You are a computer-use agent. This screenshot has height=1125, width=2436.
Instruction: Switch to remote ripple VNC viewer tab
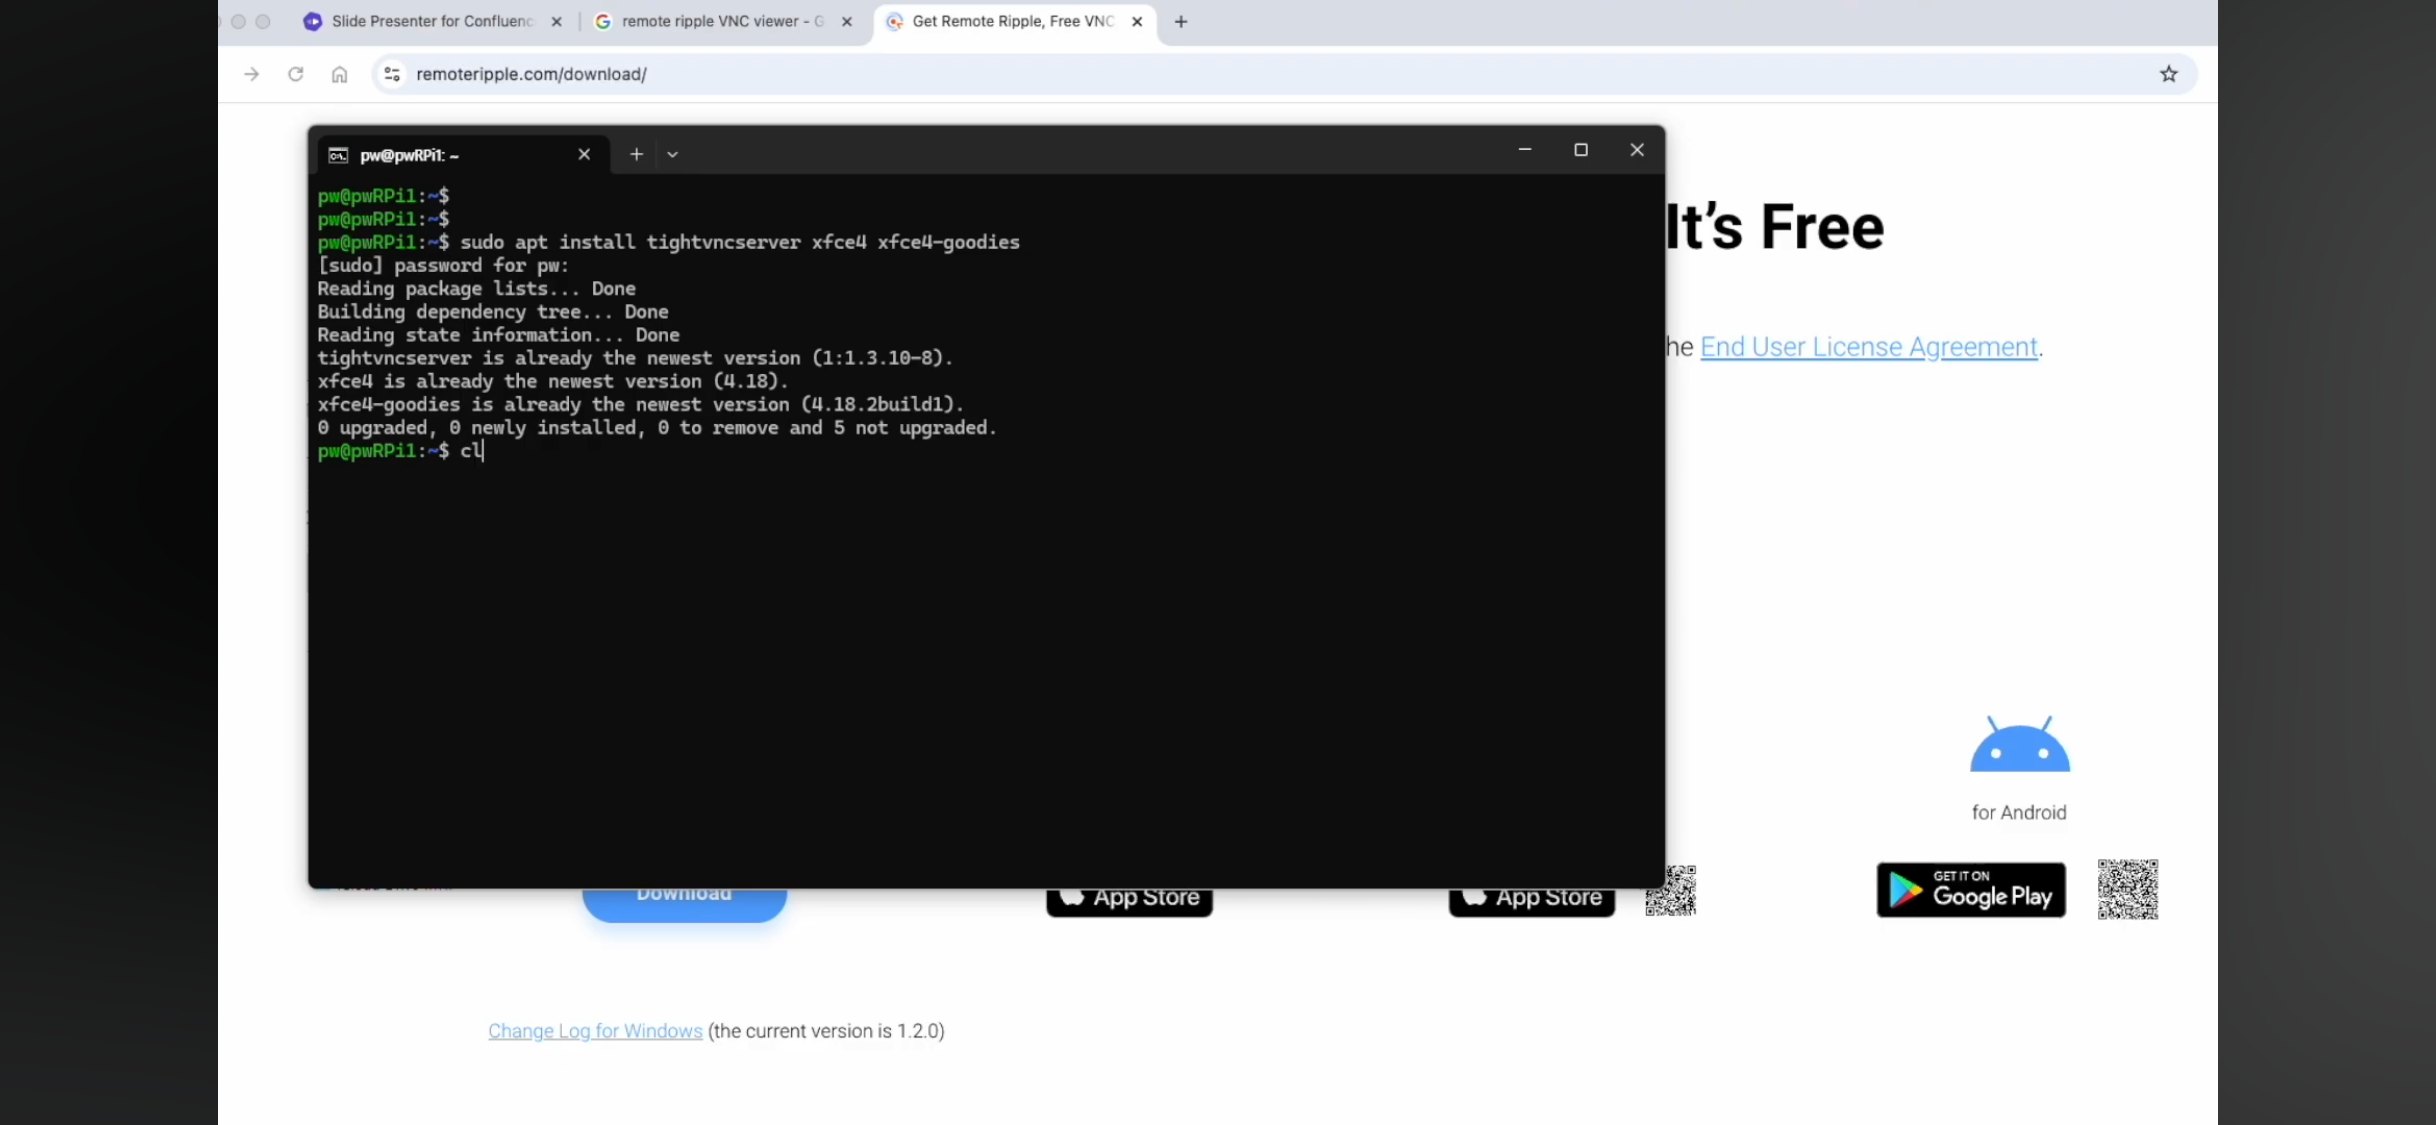(x=720, y=21)
